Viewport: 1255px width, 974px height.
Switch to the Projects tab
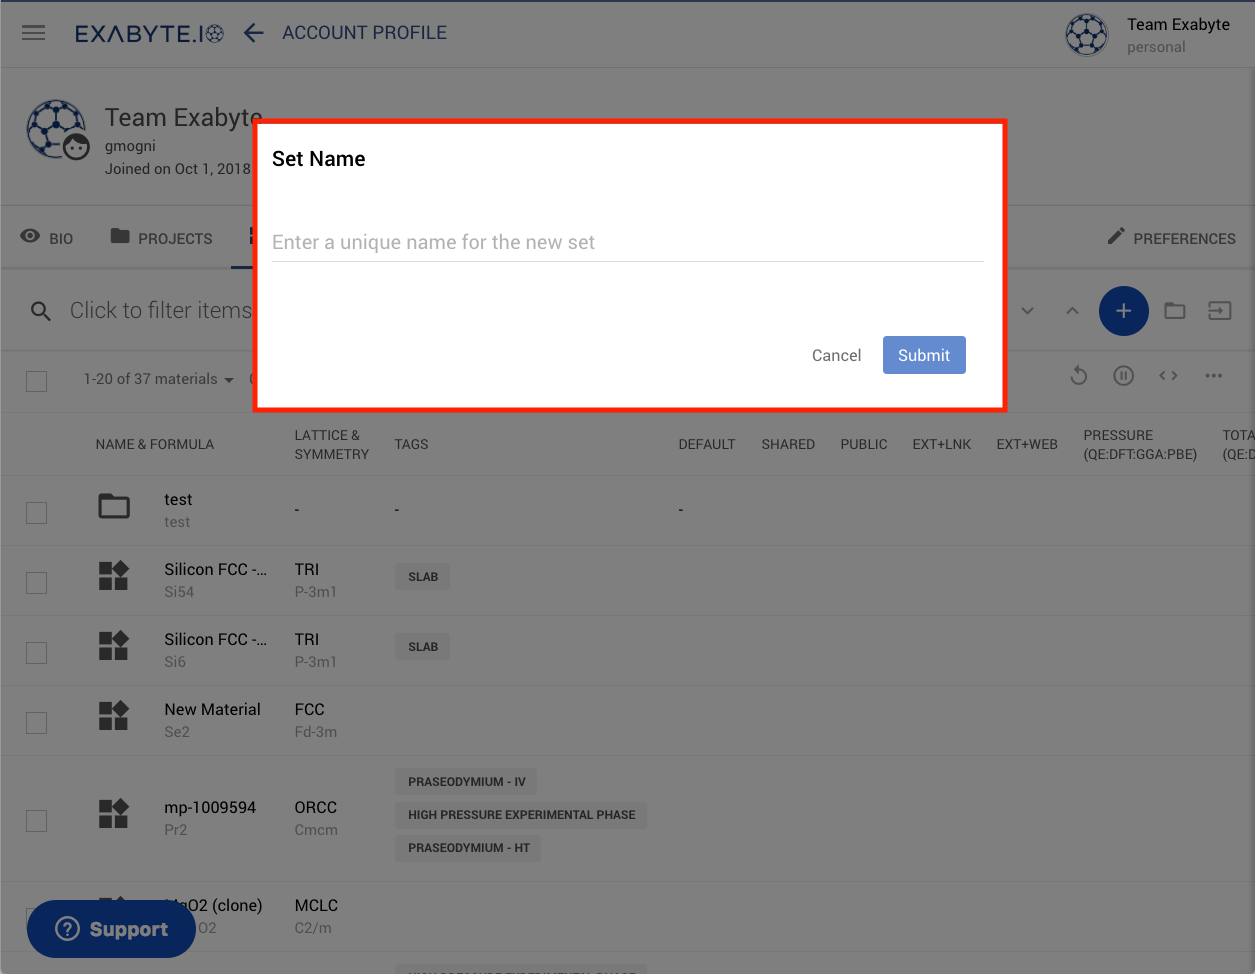[x=162, y=238]
